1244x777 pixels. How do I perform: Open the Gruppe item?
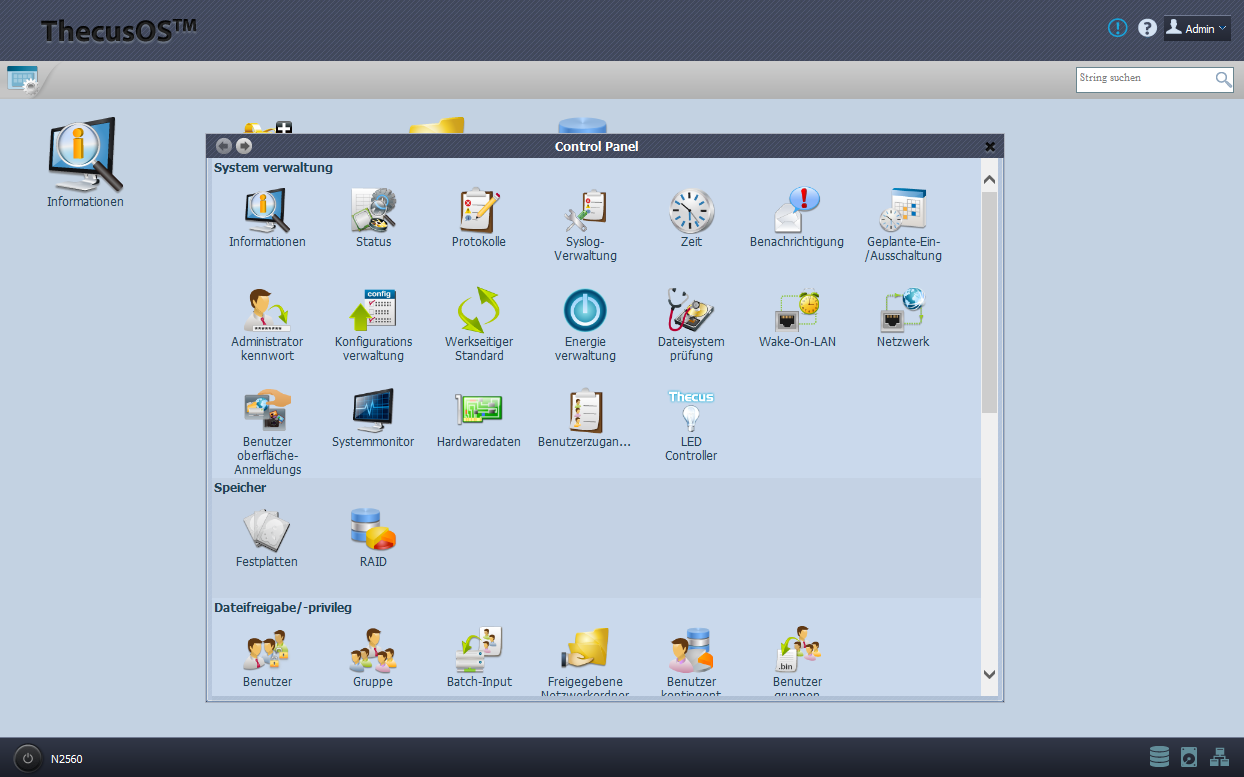click(373, 658)
